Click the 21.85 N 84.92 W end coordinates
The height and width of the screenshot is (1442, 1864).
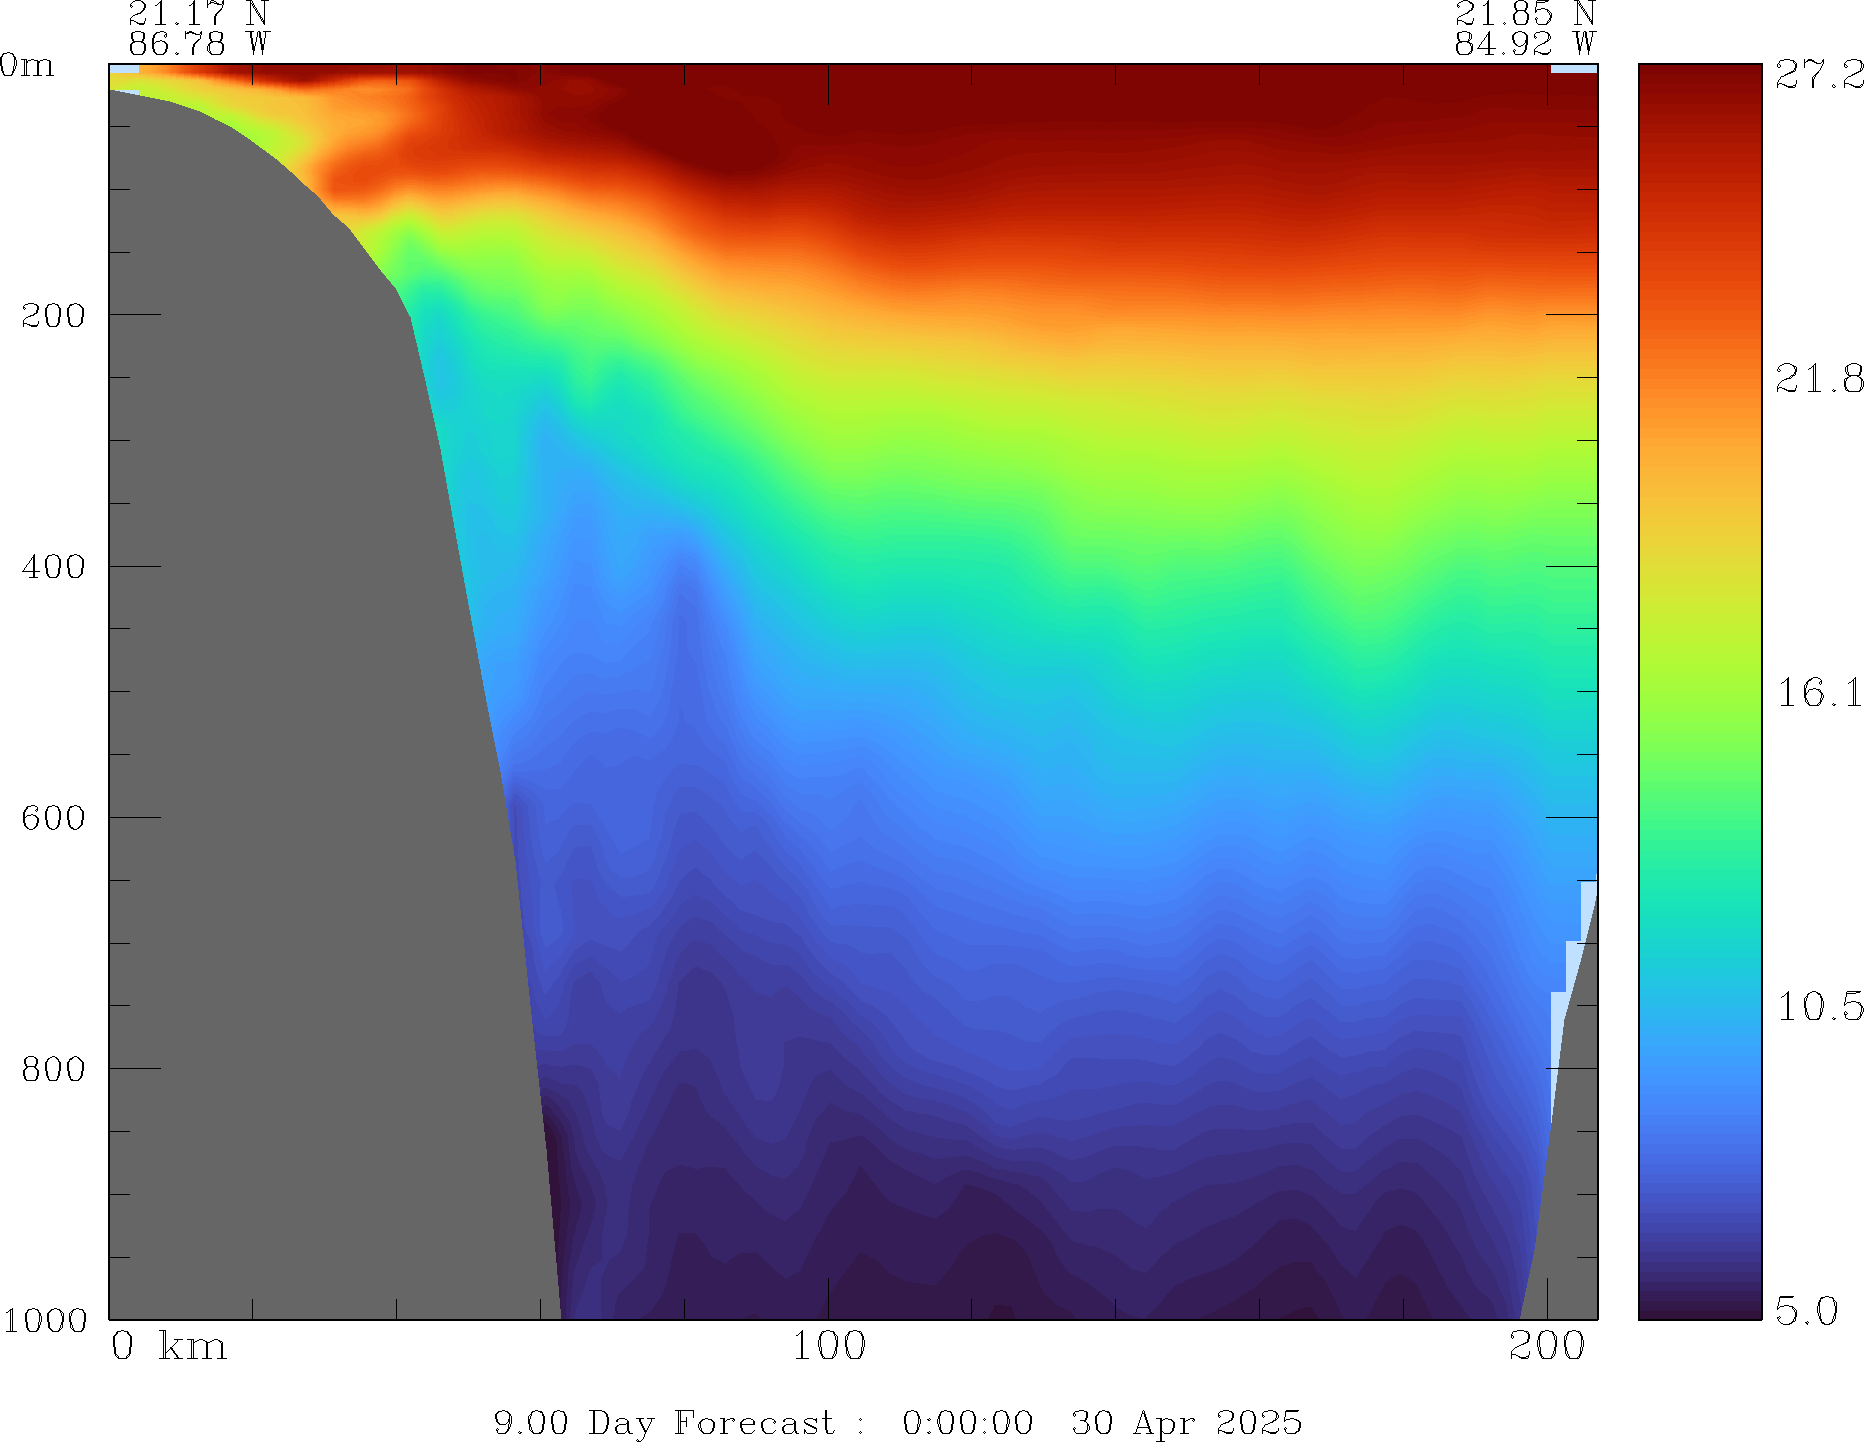(x=1525, y=29)
